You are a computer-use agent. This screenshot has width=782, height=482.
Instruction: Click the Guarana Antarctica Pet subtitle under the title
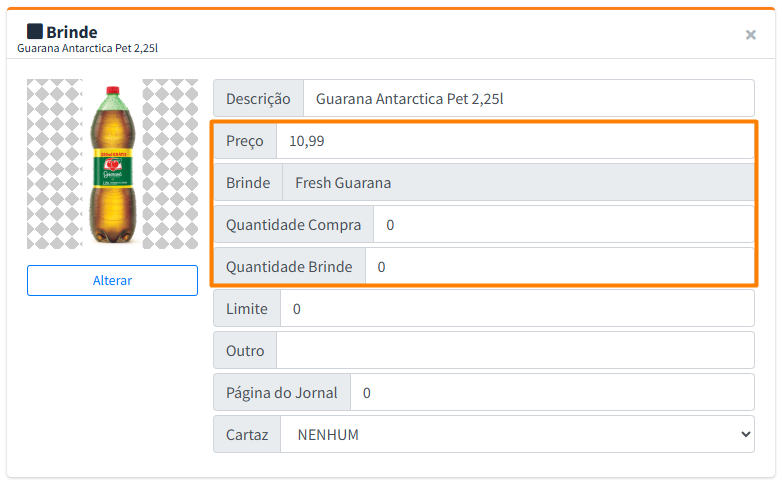click(87, 48)
